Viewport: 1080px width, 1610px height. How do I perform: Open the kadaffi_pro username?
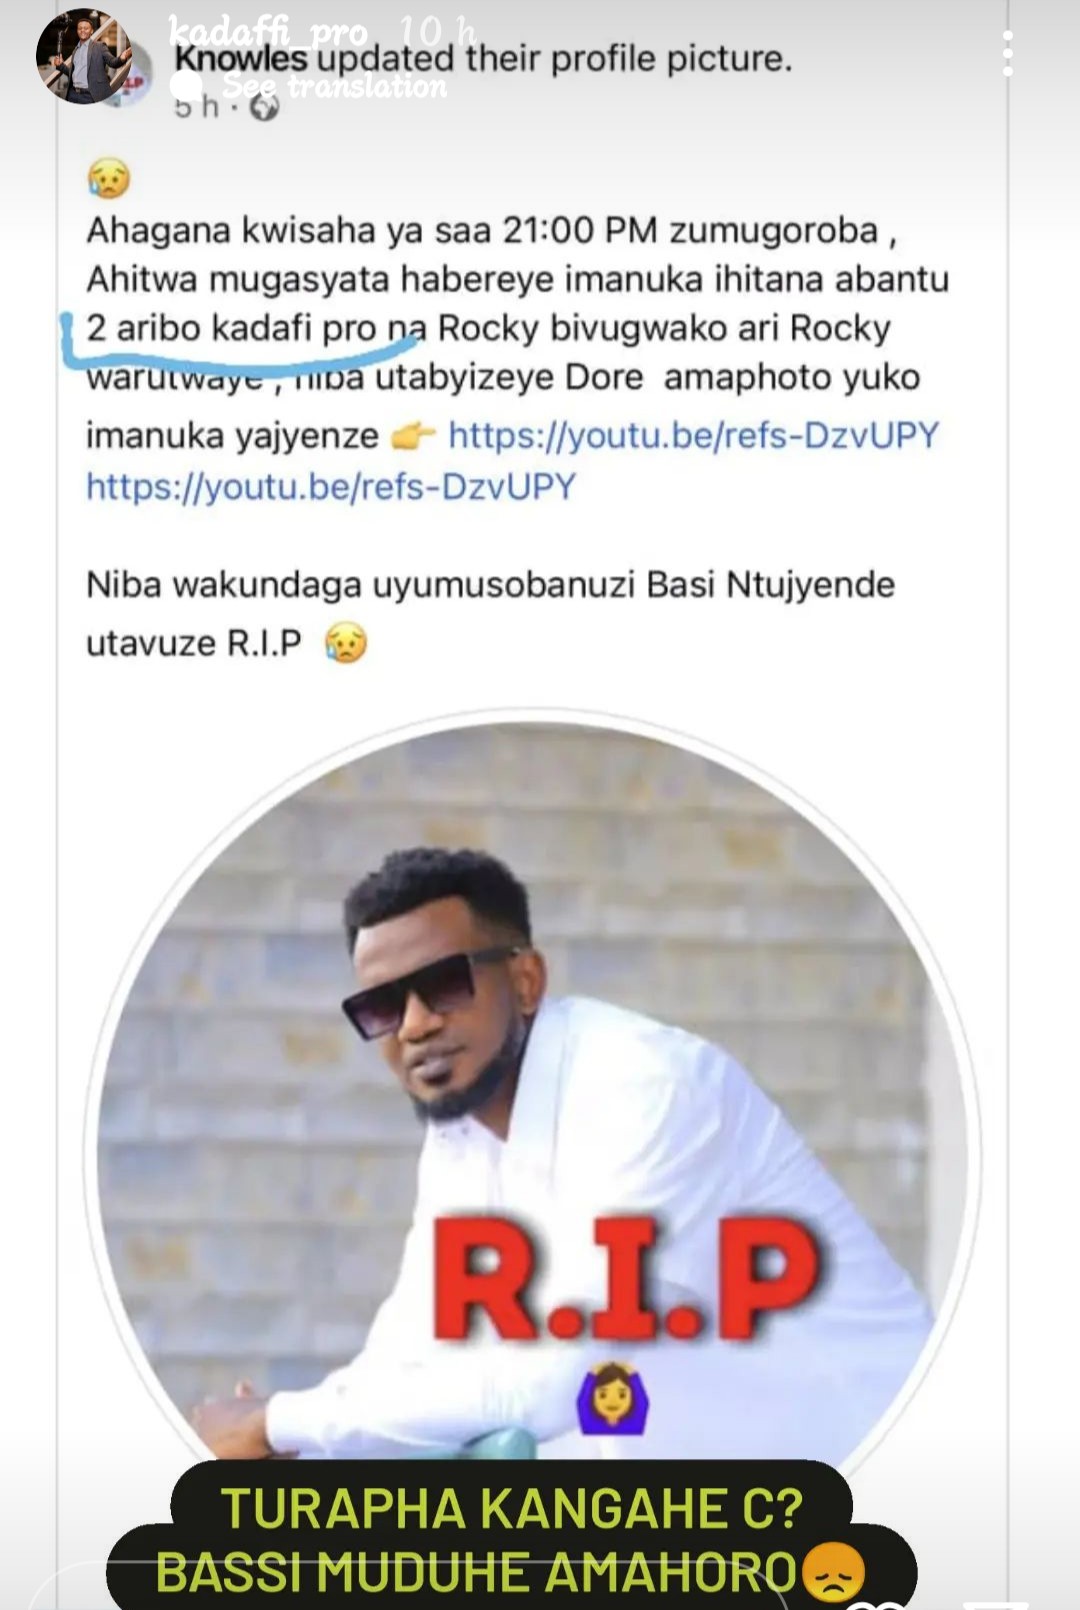pos(268,32)
